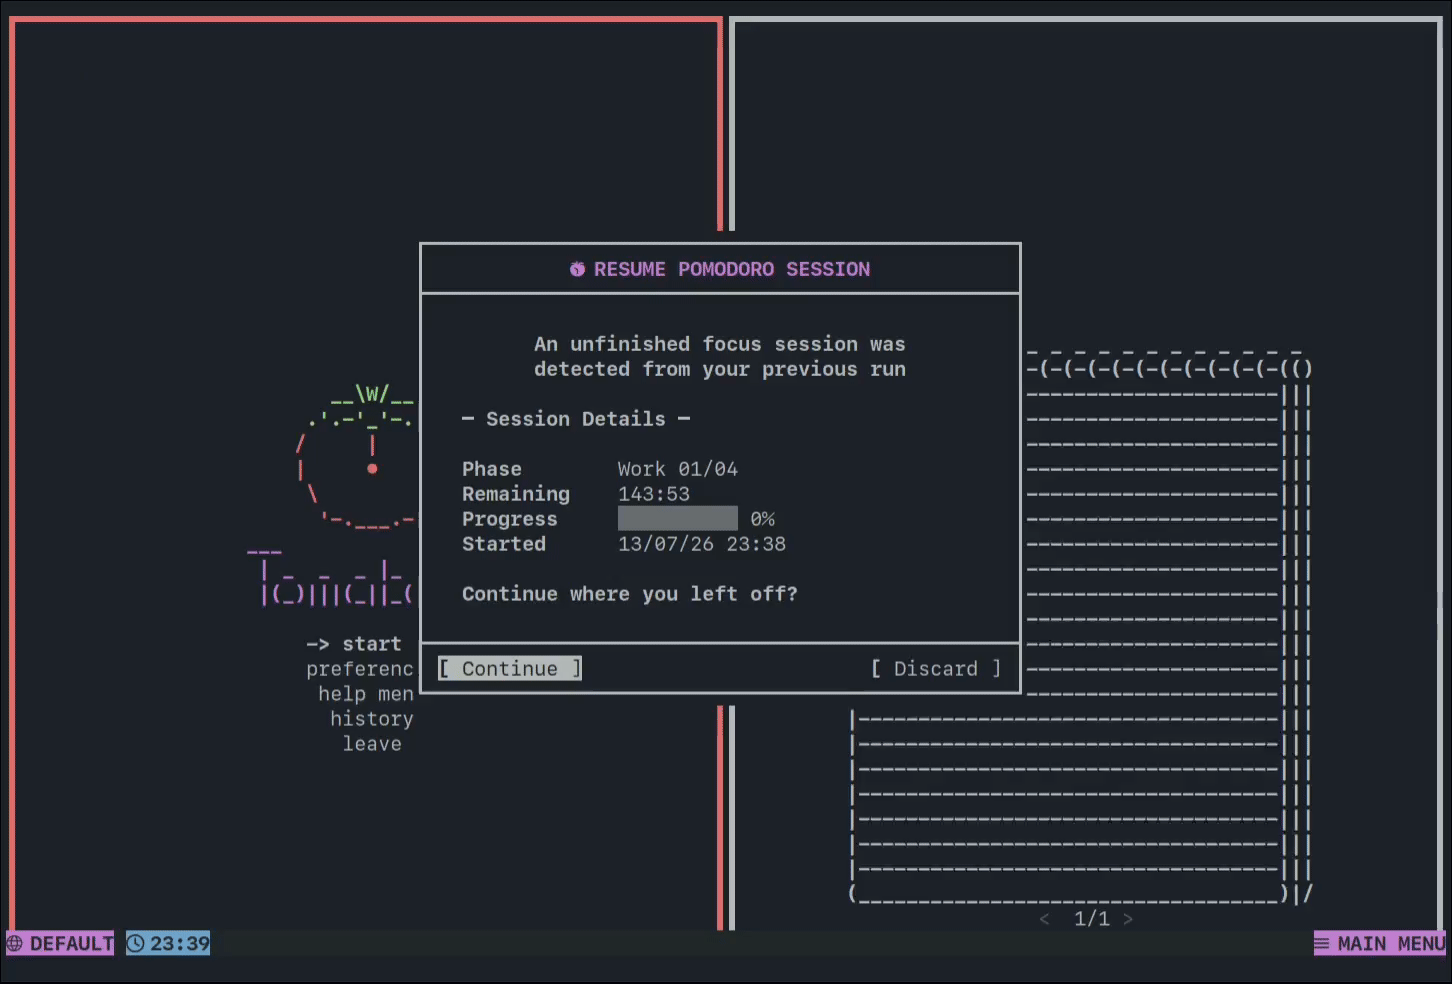Go to previous page with left arrow
The image size is (1452, 984).
coord(1044,919)
